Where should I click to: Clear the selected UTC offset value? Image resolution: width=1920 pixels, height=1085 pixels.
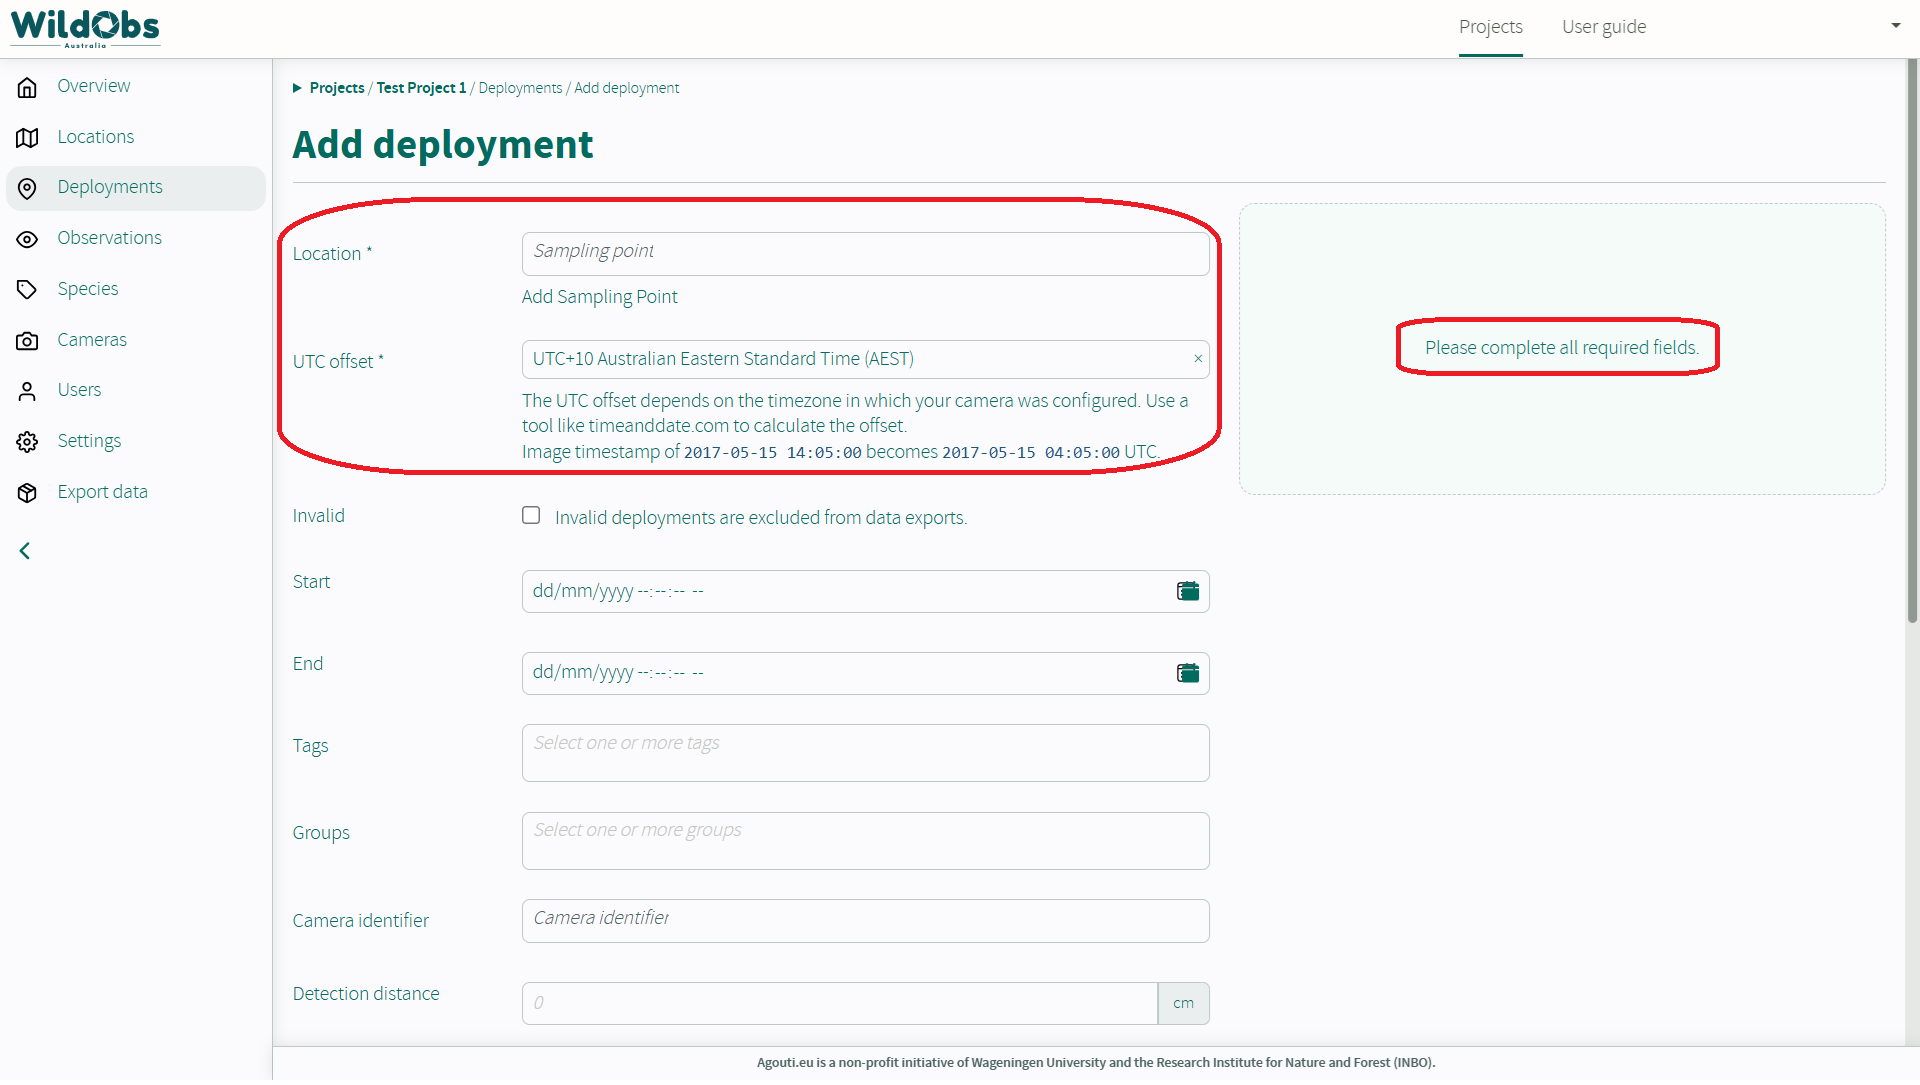(1198, 359)
